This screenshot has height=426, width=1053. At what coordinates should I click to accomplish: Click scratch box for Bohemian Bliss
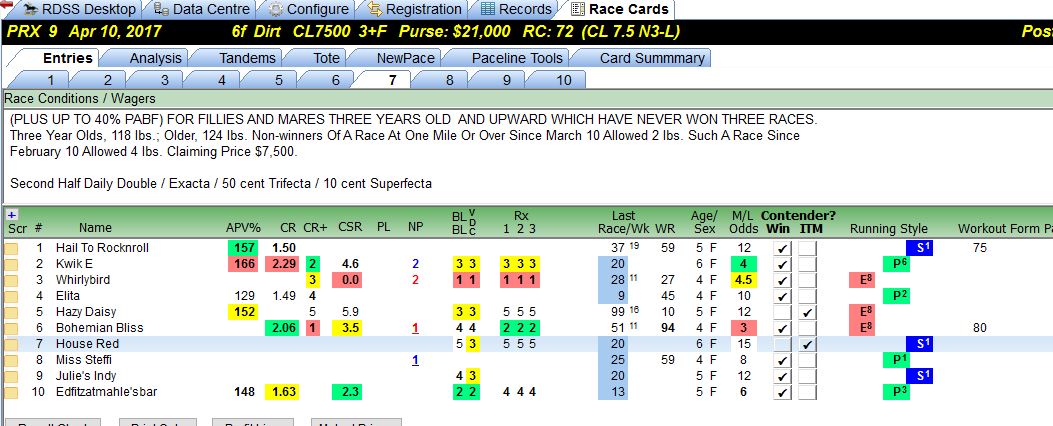coord(11,328)
